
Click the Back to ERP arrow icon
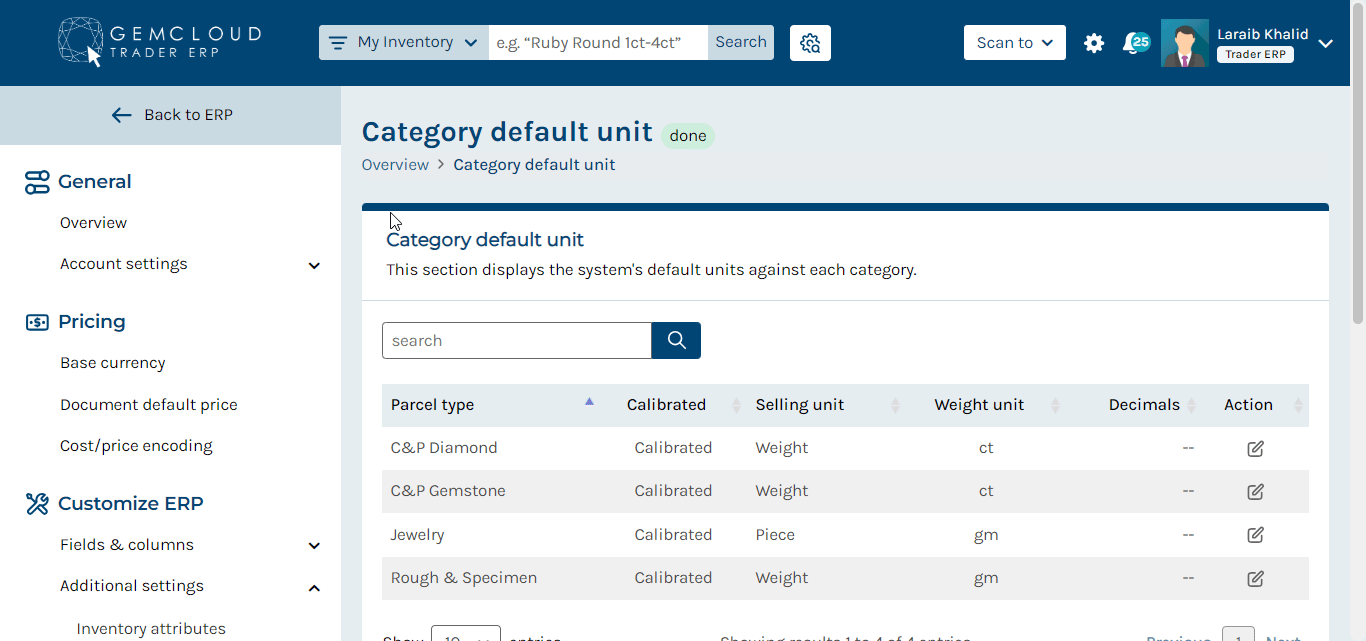point(122,115)
